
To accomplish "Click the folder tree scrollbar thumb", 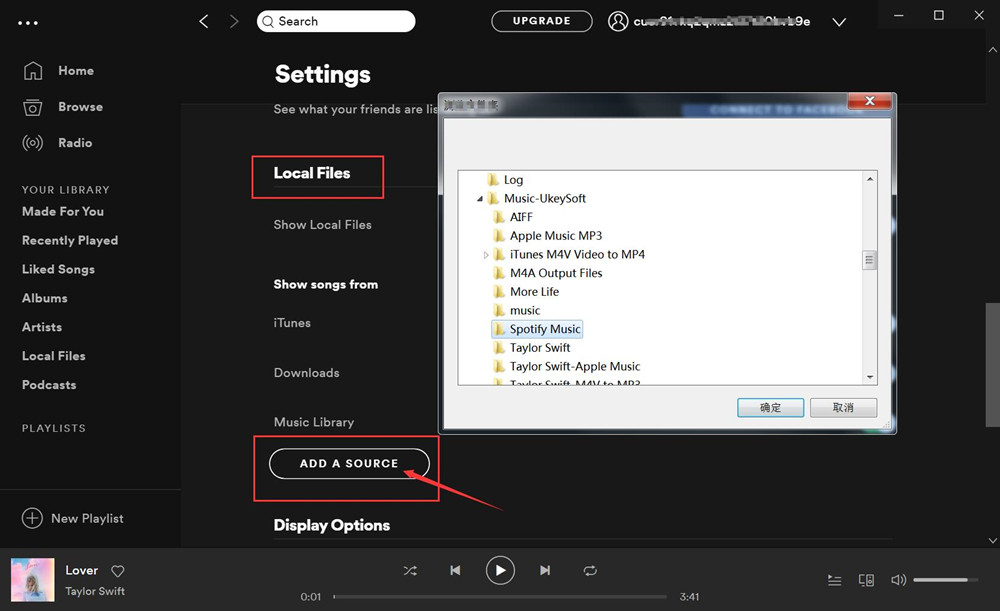I will tap(869, 260).
